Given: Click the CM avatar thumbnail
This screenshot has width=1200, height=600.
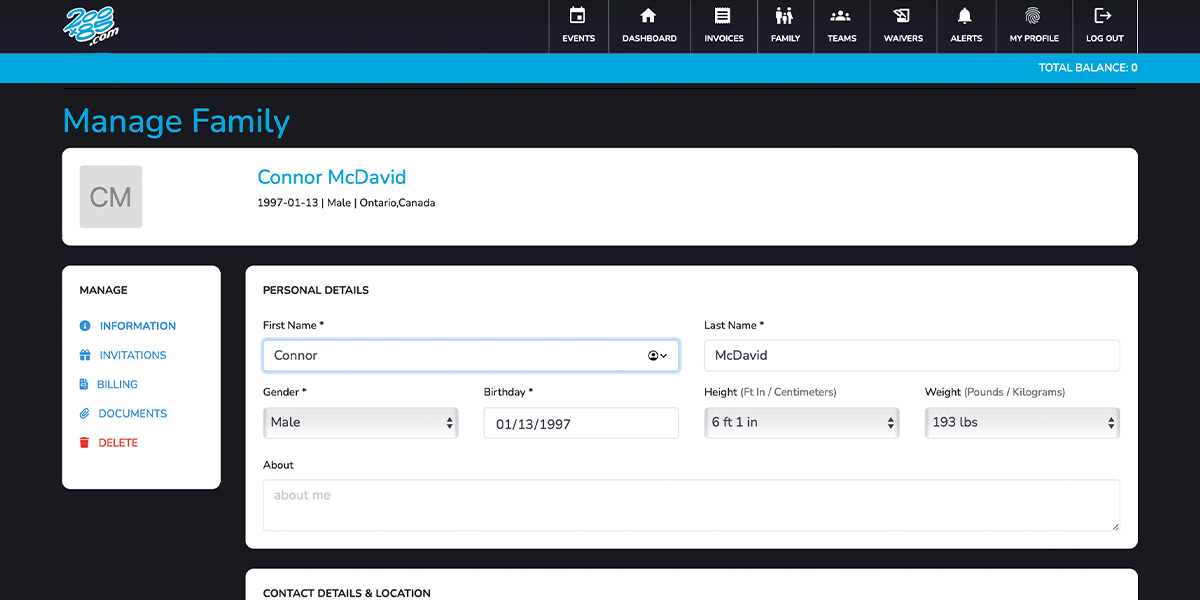Looking at the screenshot, I should coord(111,197).
